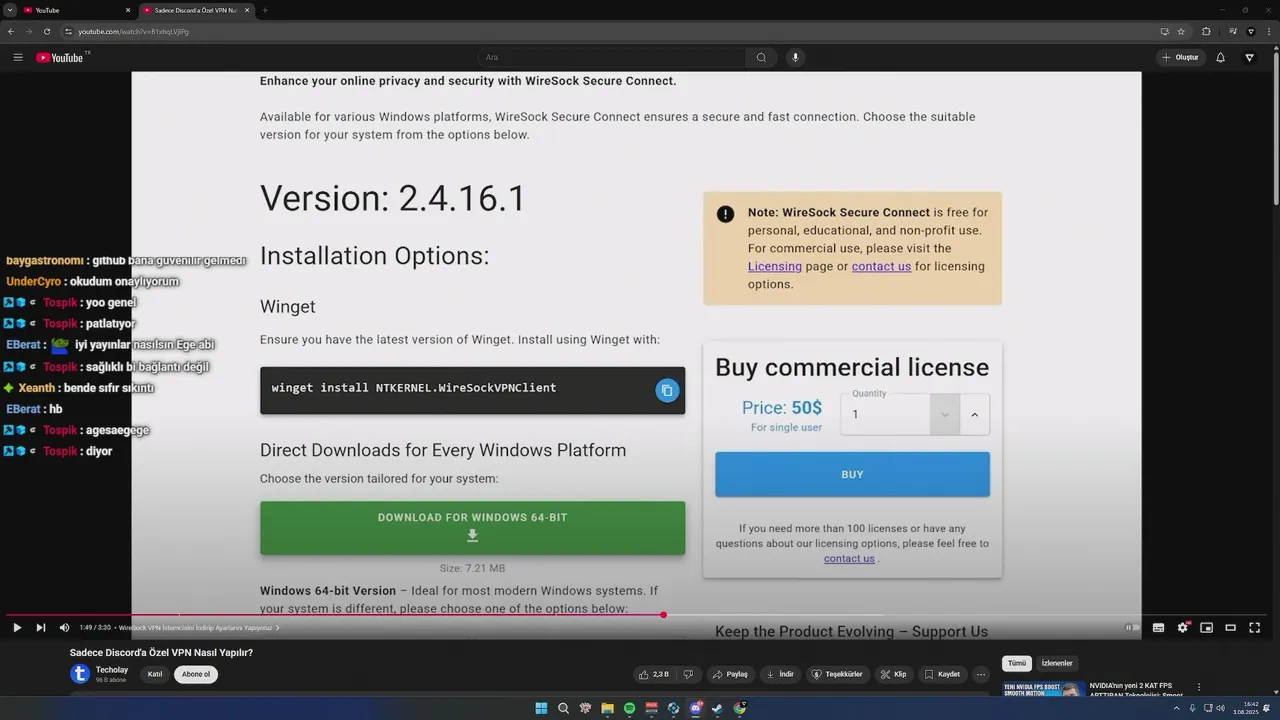Open Windows taskbar search

pyautogui.click(x=563, y=708)
